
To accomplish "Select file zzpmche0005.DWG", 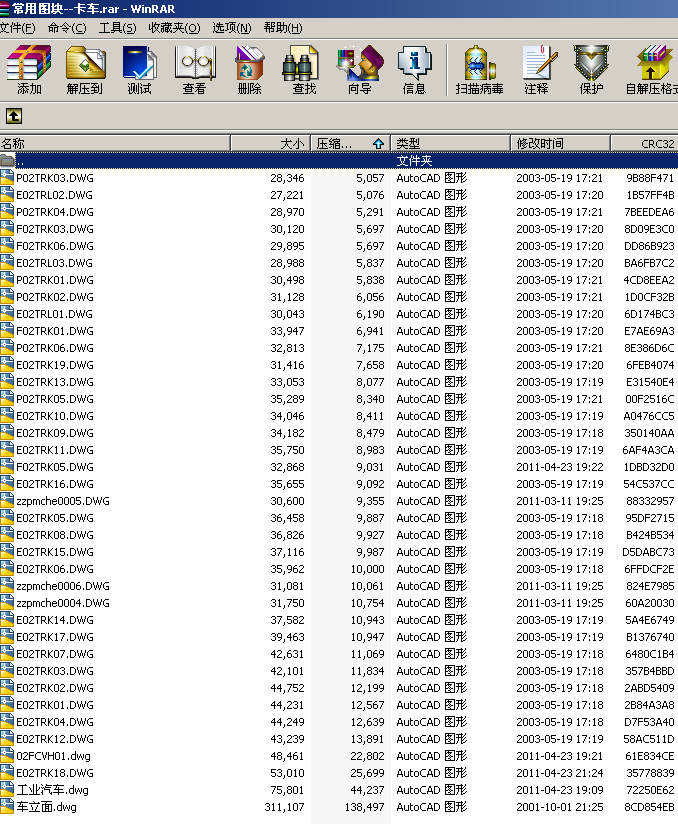I will (x=63, y=501).
